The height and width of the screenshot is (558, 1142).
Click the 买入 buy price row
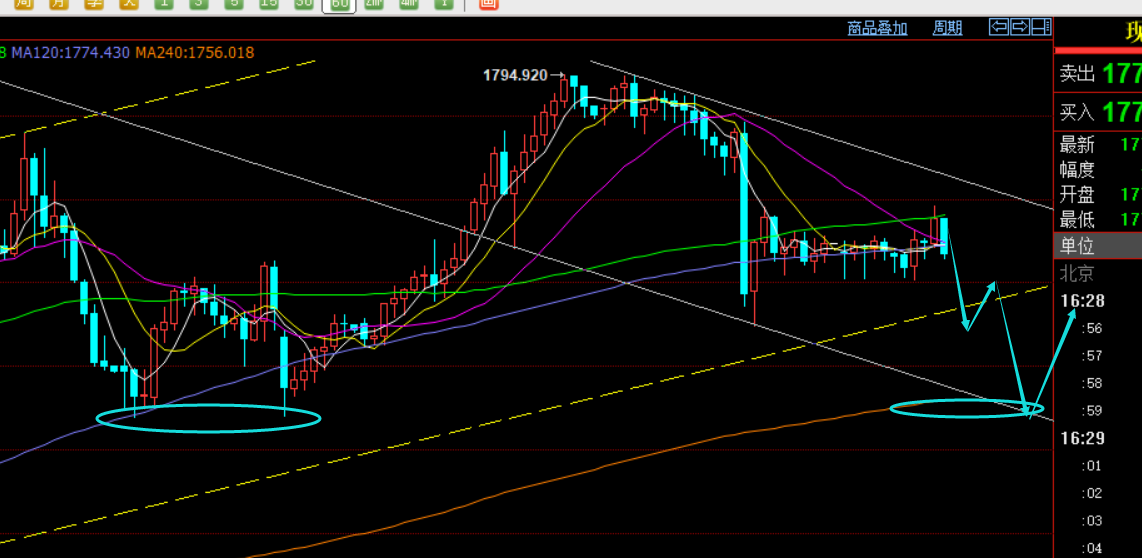[x=1098, y=111]
